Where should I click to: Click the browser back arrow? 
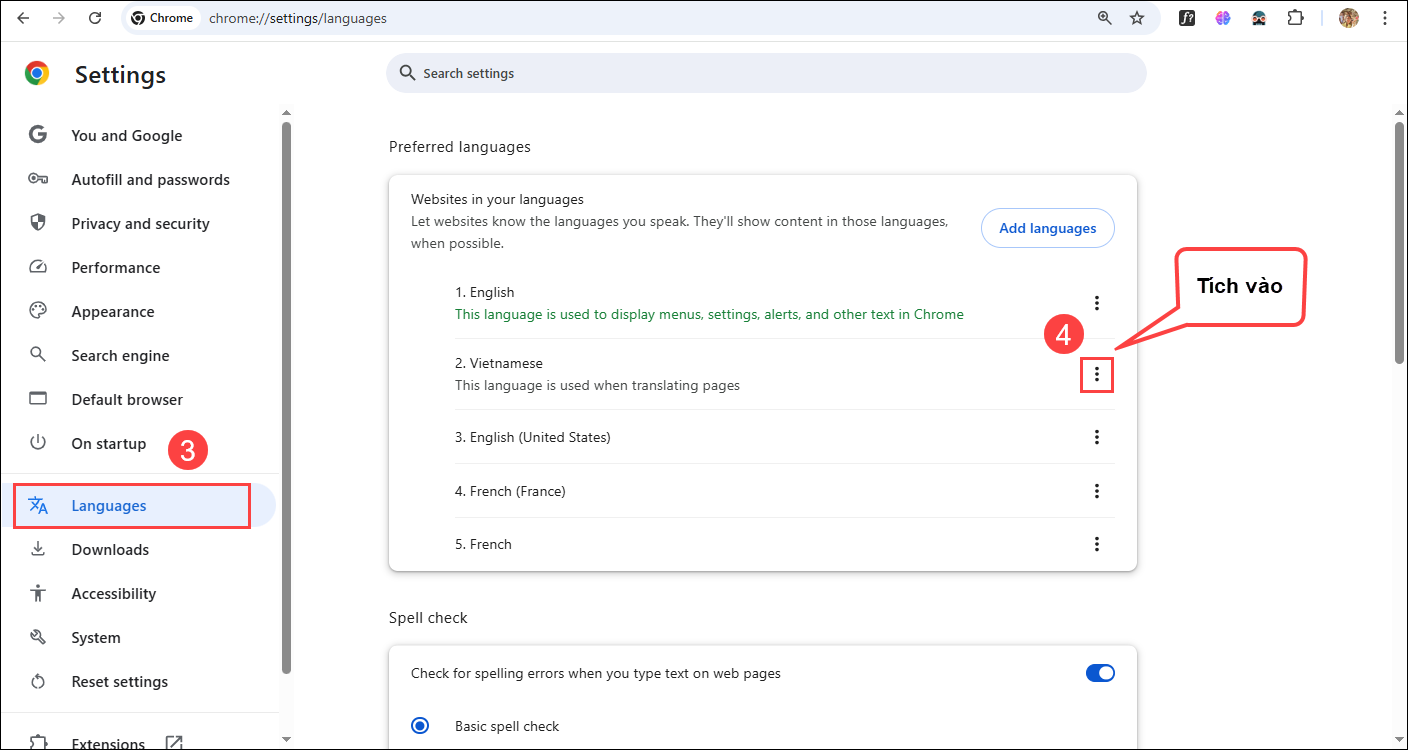[x=23, y=18]
